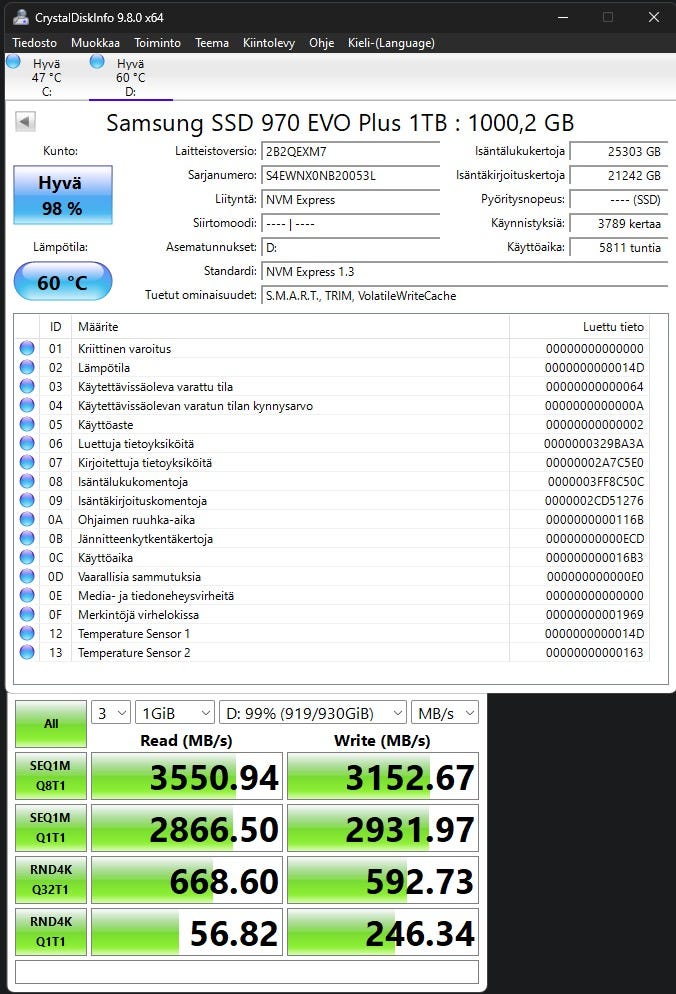Click the supported features field S.M.A.R.T., TRIM
The image size is (676, 994).
pos(464,296)
